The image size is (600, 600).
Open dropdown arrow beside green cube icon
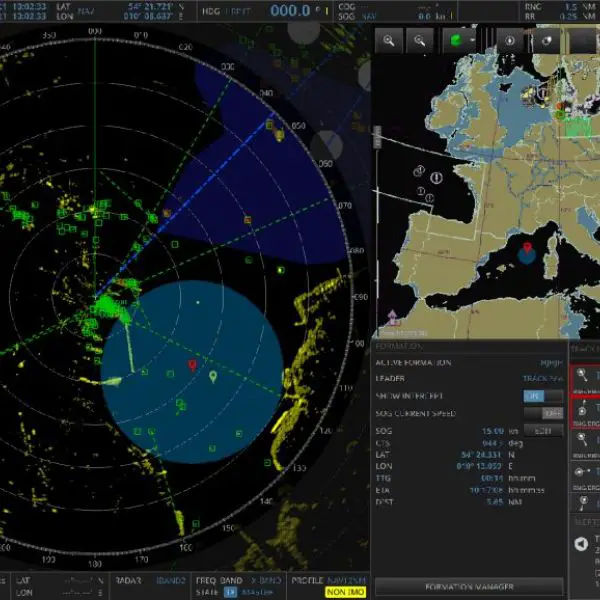coord(472,41)
